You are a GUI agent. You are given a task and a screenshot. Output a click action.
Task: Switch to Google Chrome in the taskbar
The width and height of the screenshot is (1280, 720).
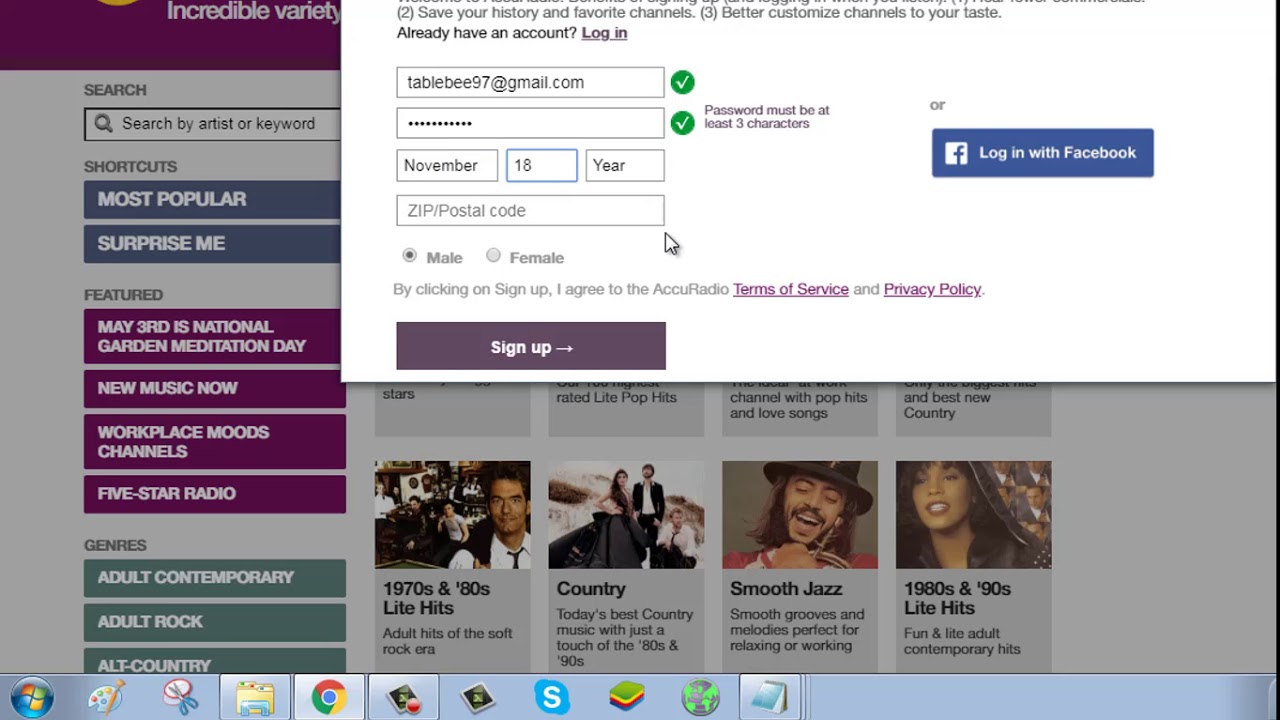328,697
